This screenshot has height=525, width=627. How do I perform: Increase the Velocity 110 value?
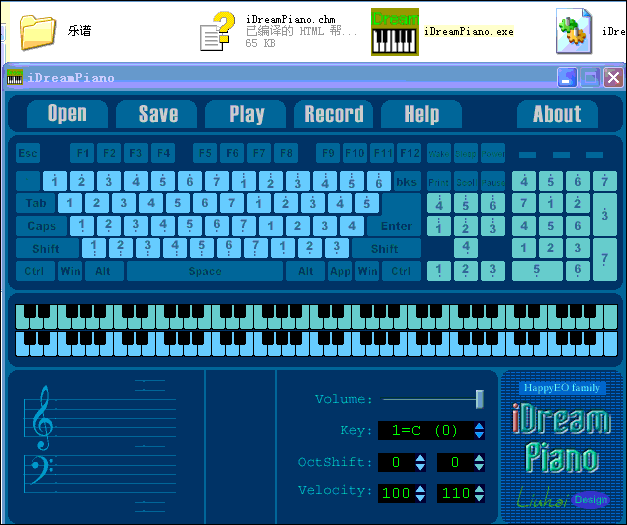tap(479, 489)
